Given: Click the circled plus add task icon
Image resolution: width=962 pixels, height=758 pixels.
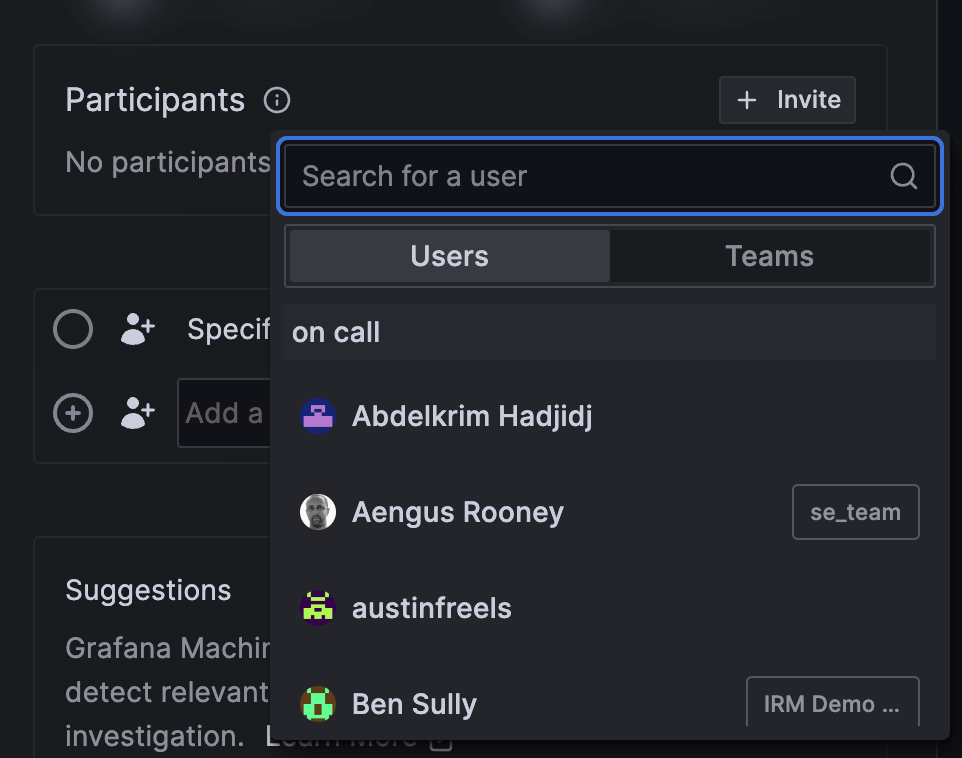Looking at the screenshot, I should coord(73,412).
